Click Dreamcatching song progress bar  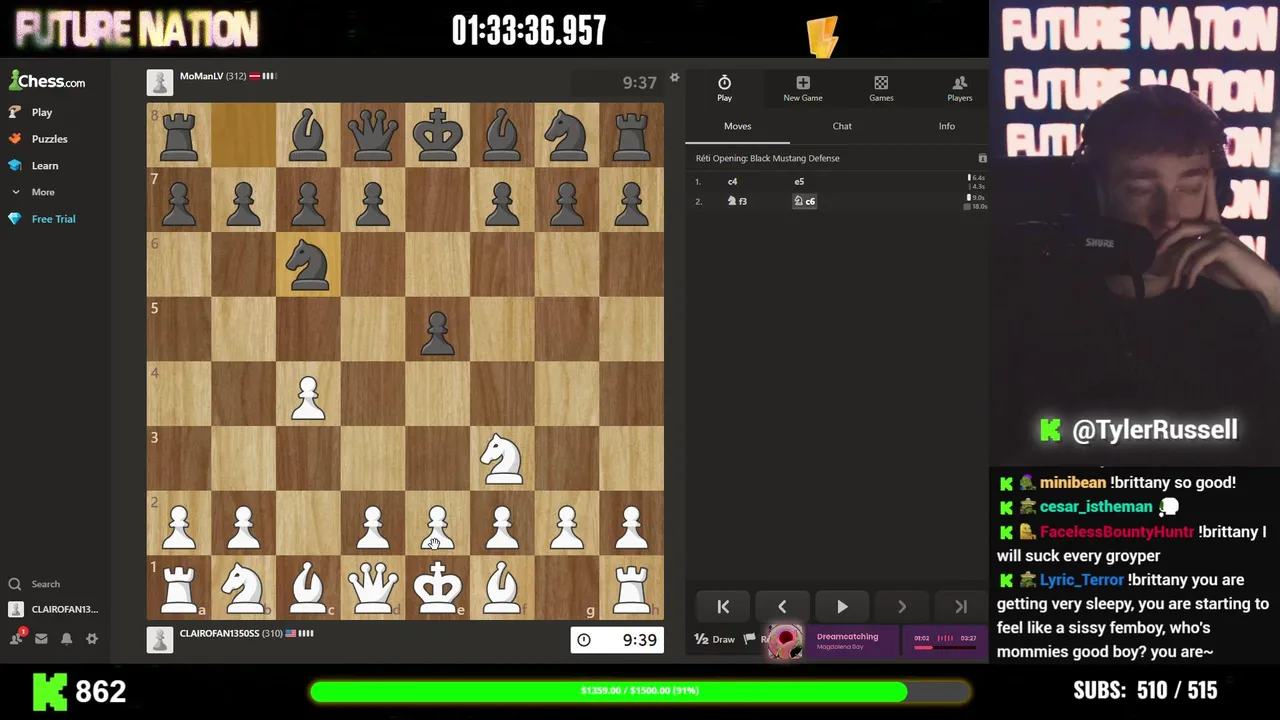[x=944, y=647]
